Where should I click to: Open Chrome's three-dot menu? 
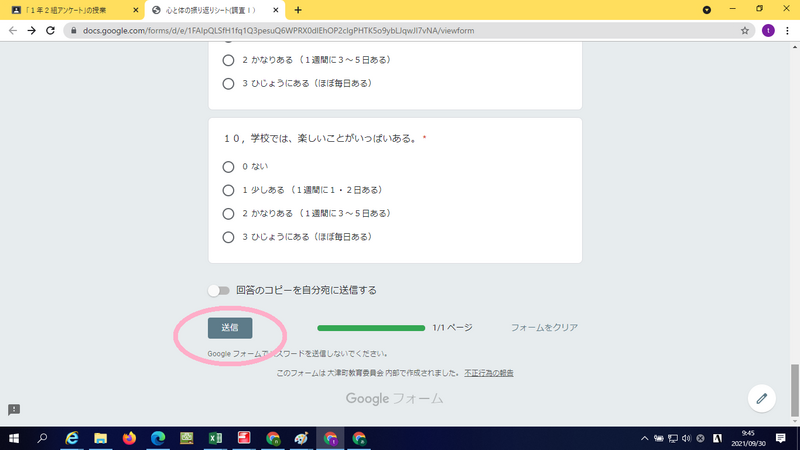788,30
